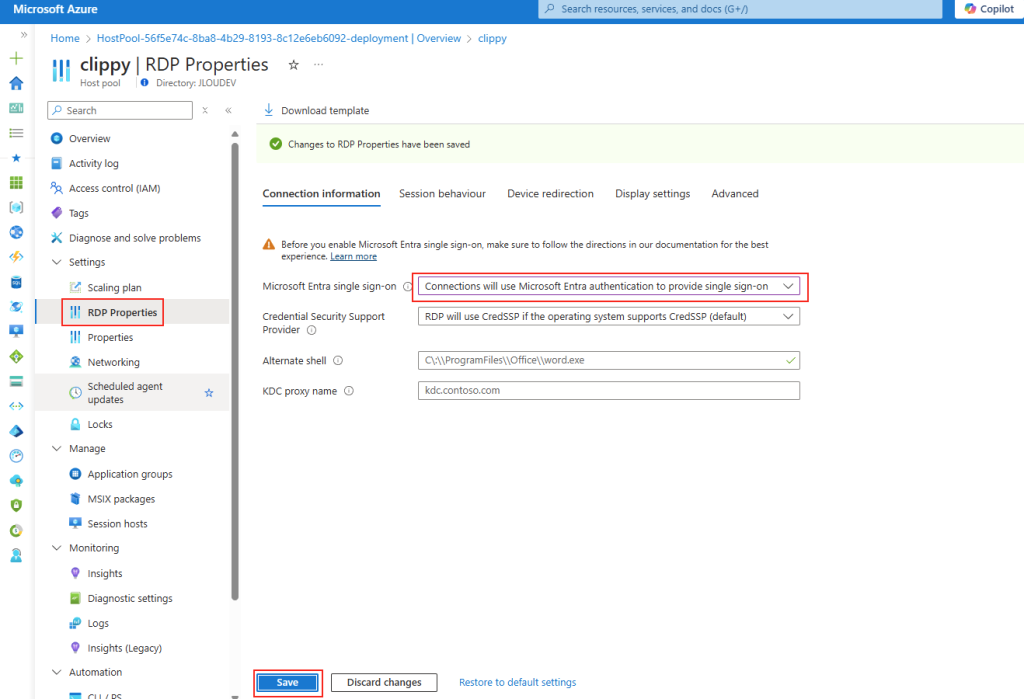Click Download template
The width and height of the screenshot is (1024, 699).
pos(317,110)
